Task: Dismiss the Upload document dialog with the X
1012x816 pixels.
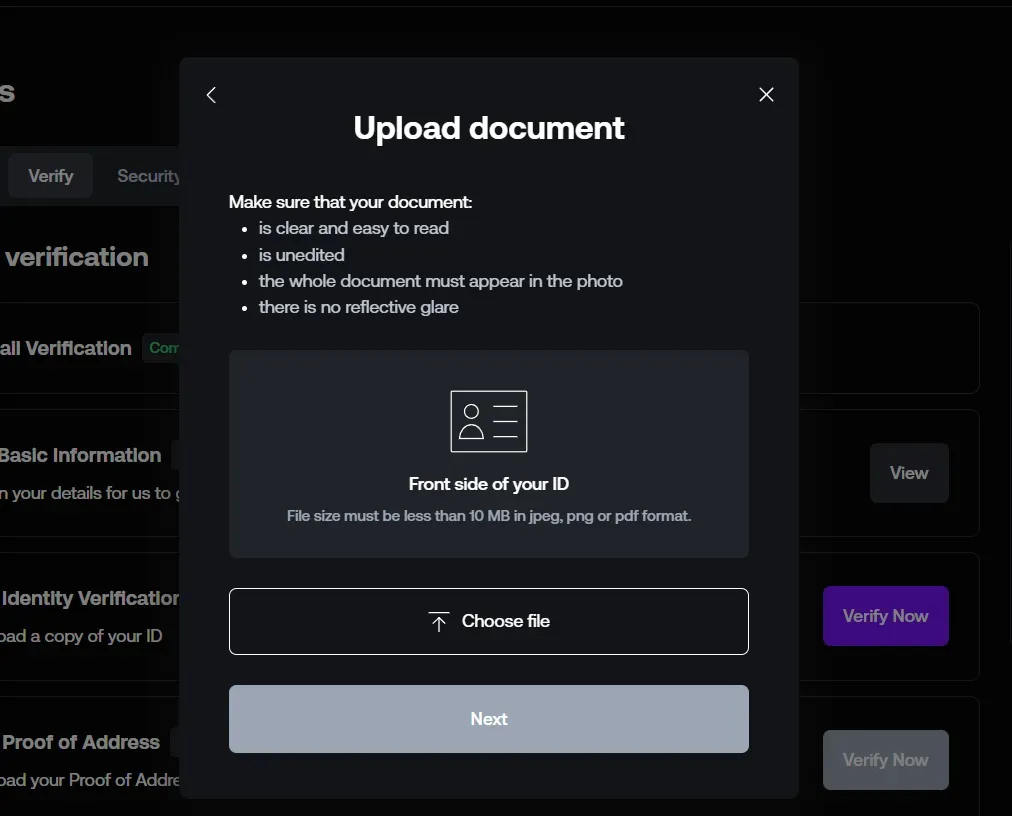Action: (x=766, y=94)
